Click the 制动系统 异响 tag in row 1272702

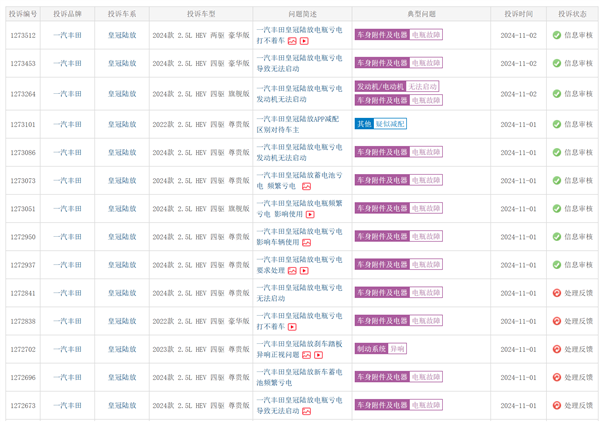381,349
